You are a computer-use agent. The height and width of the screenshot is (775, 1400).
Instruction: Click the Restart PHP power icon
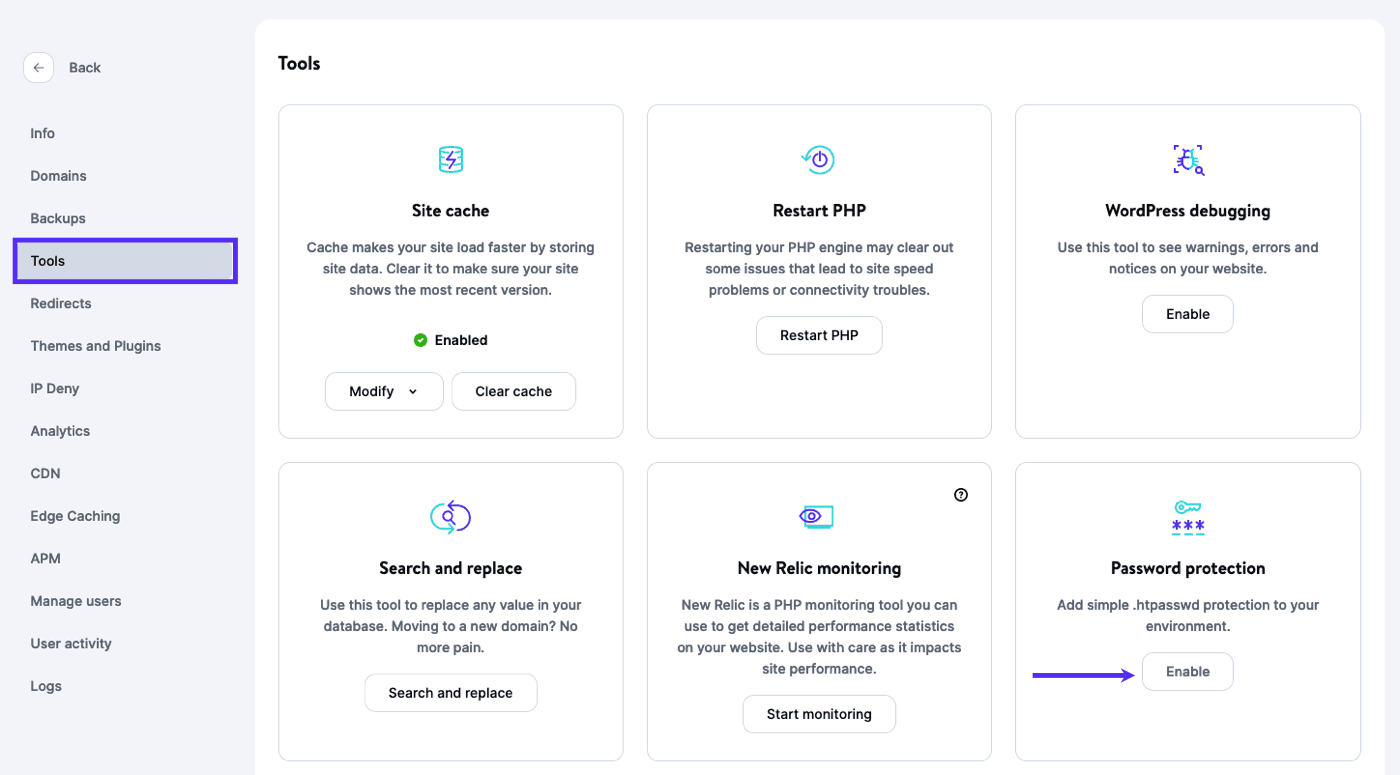pyautogui.click(x=818, y=159)
